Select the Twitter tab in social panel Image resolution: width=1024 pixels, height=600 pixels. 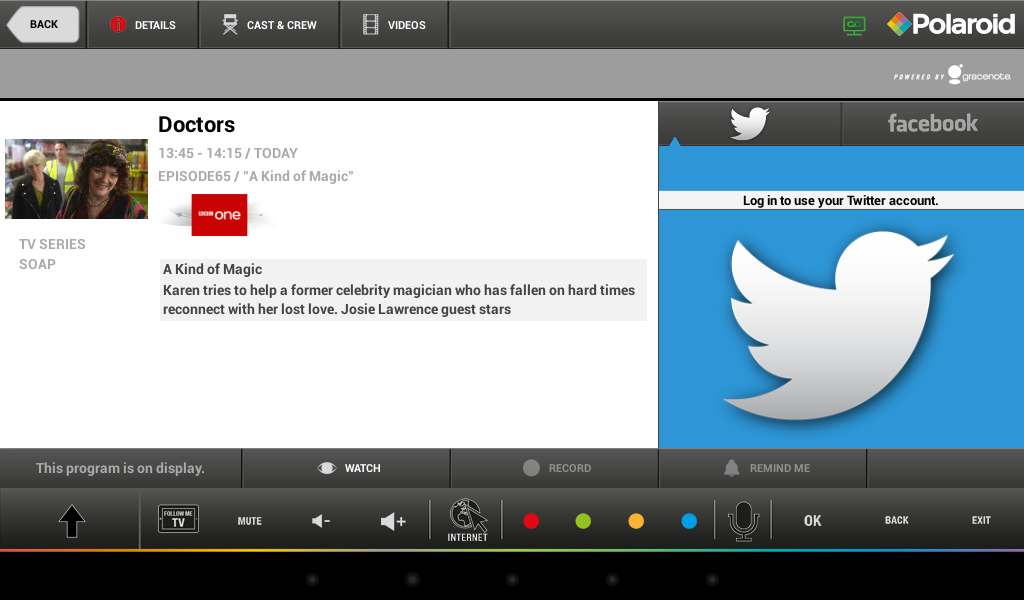[x=749, y=123]
